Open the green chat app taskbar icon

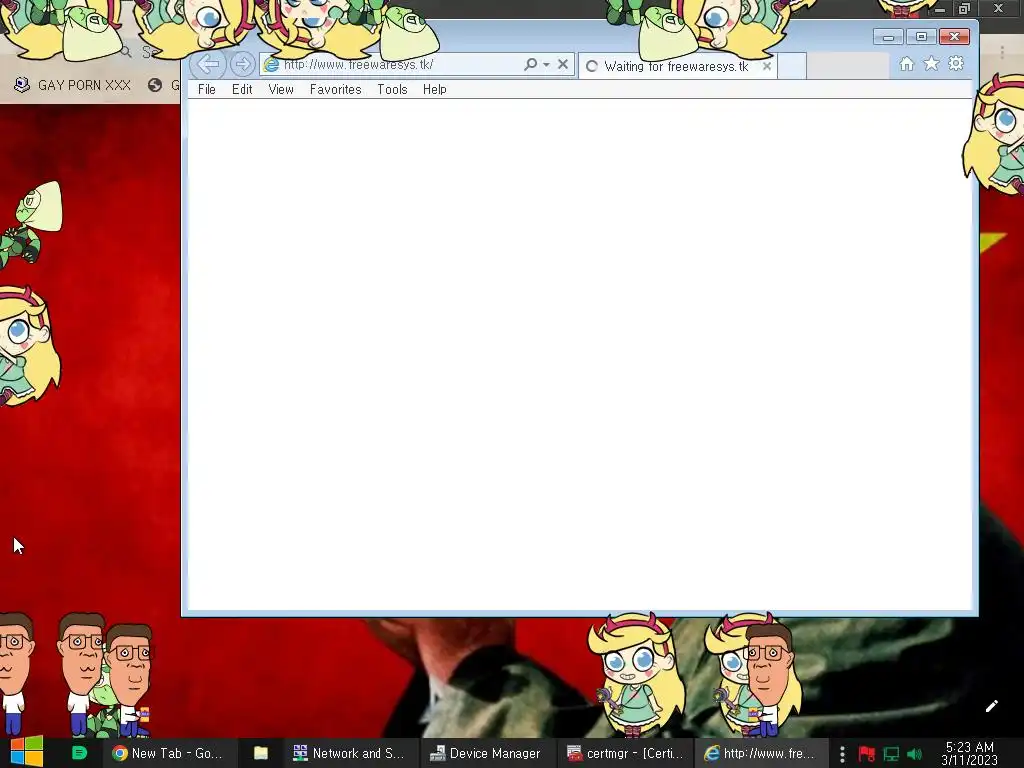[x=79, y=753]
